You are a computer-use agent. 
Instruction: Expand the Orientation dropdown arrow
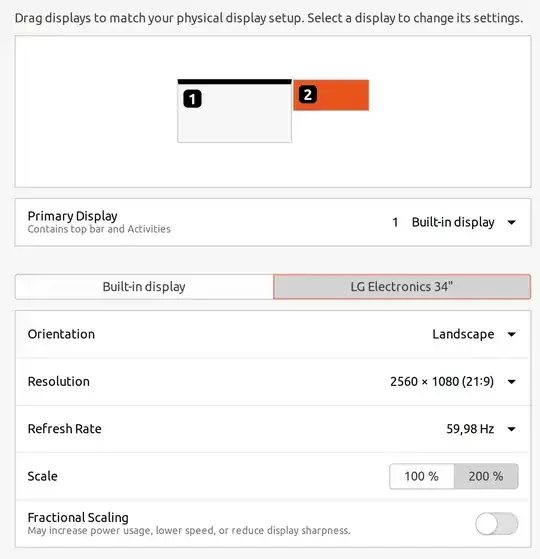pos(511,334)
